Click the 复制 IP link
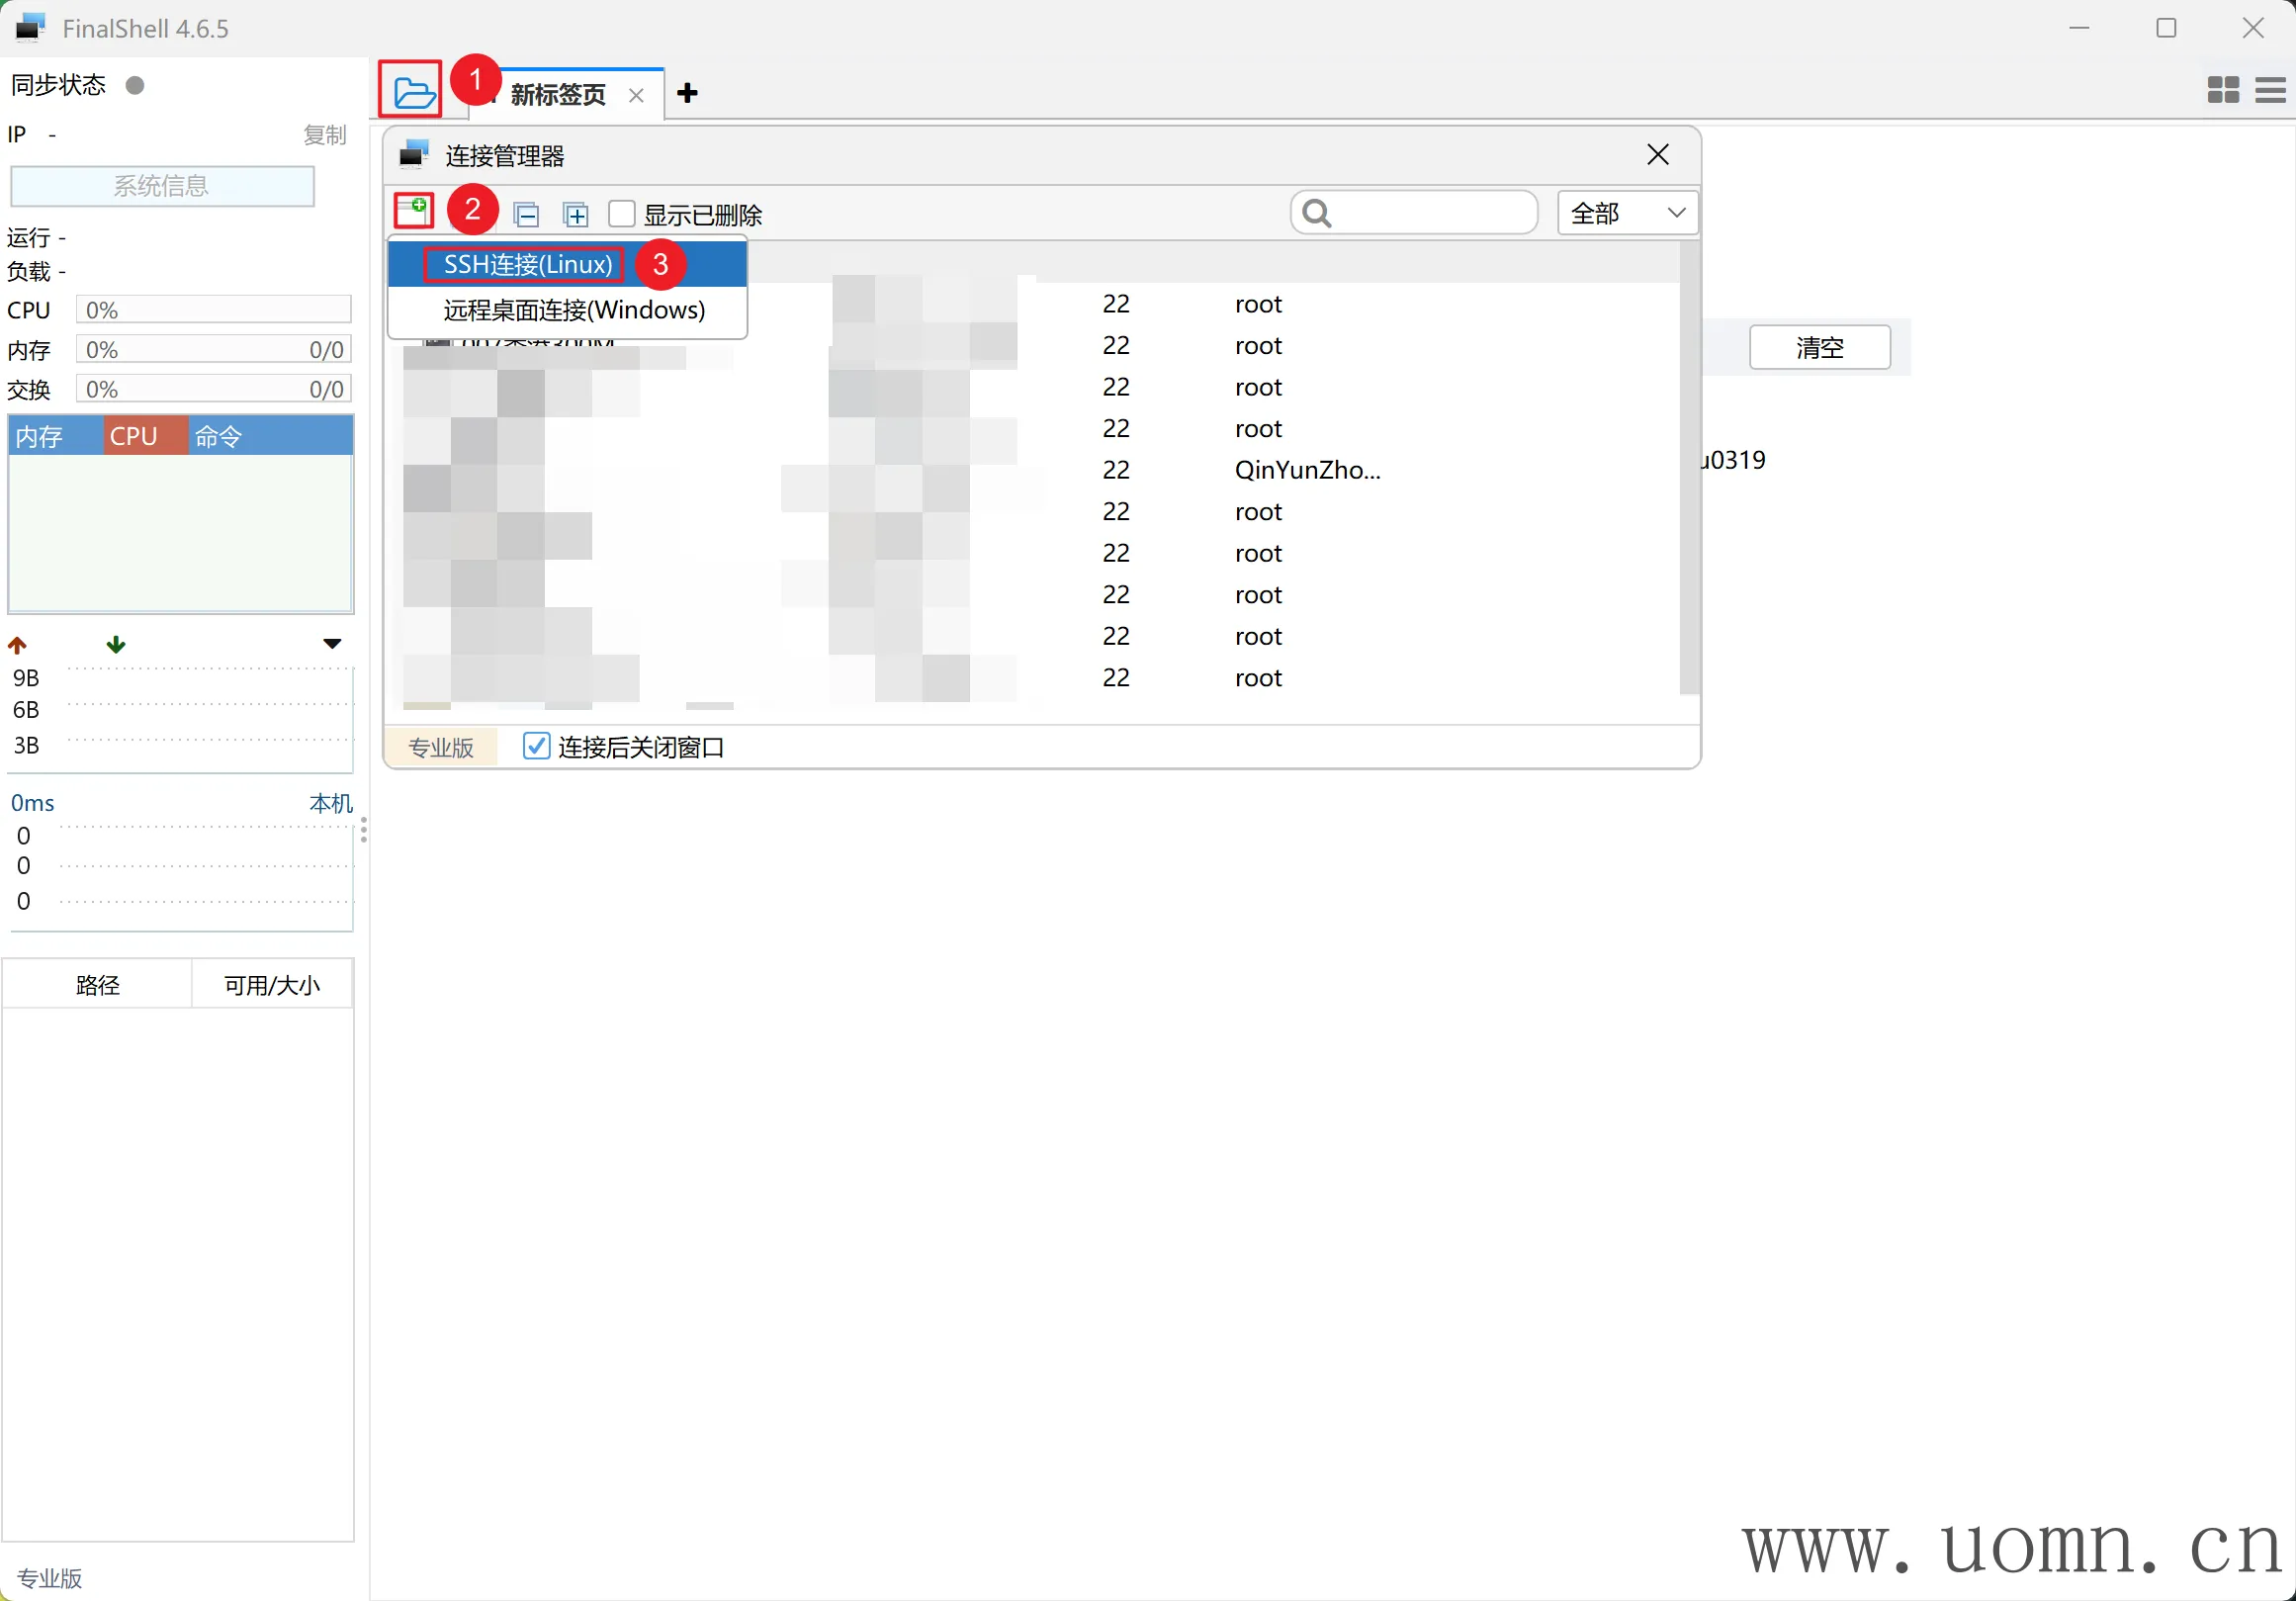 pos(324,135)
